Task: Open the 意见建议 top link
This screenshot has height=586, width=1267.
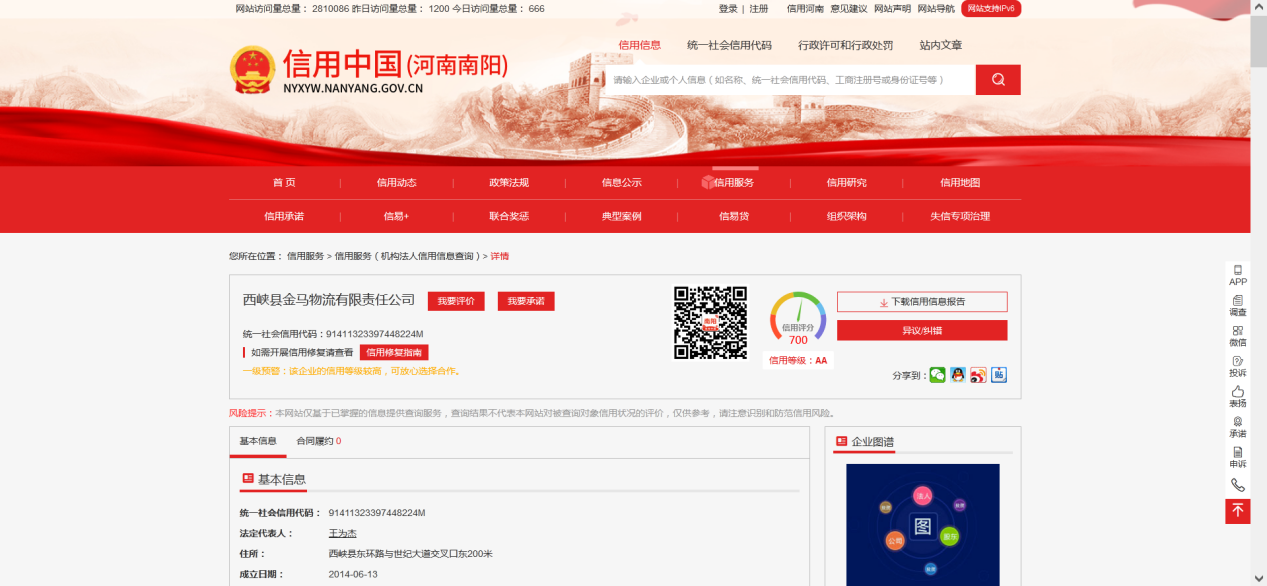Action: (x=849, y=9)
